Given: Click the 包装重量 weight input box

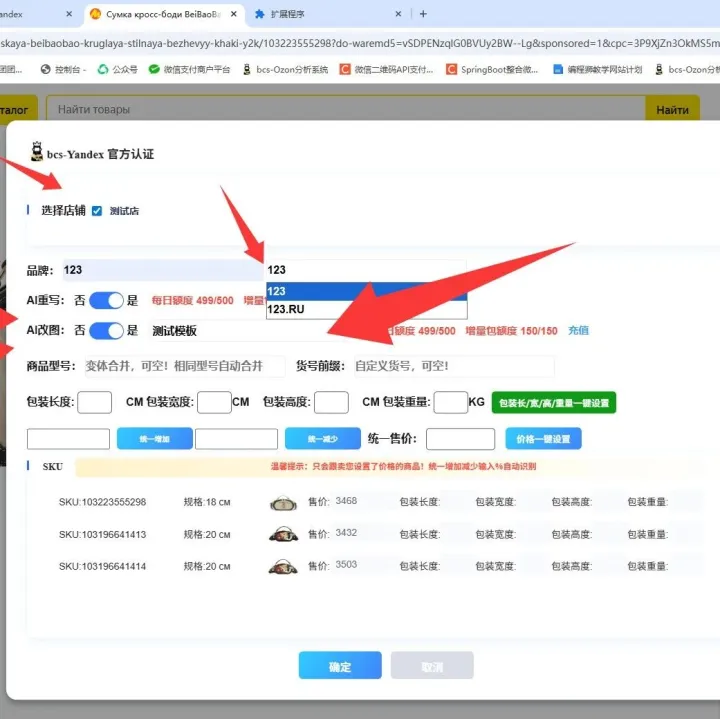Looking at the screenshot, I should 450,402.
